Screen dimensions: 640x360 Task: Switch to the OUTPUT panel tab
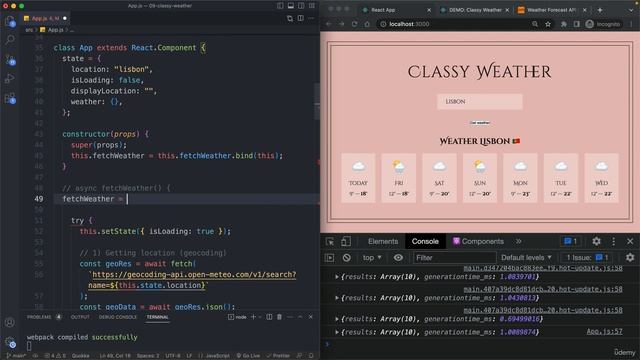(x=80, y=317)
